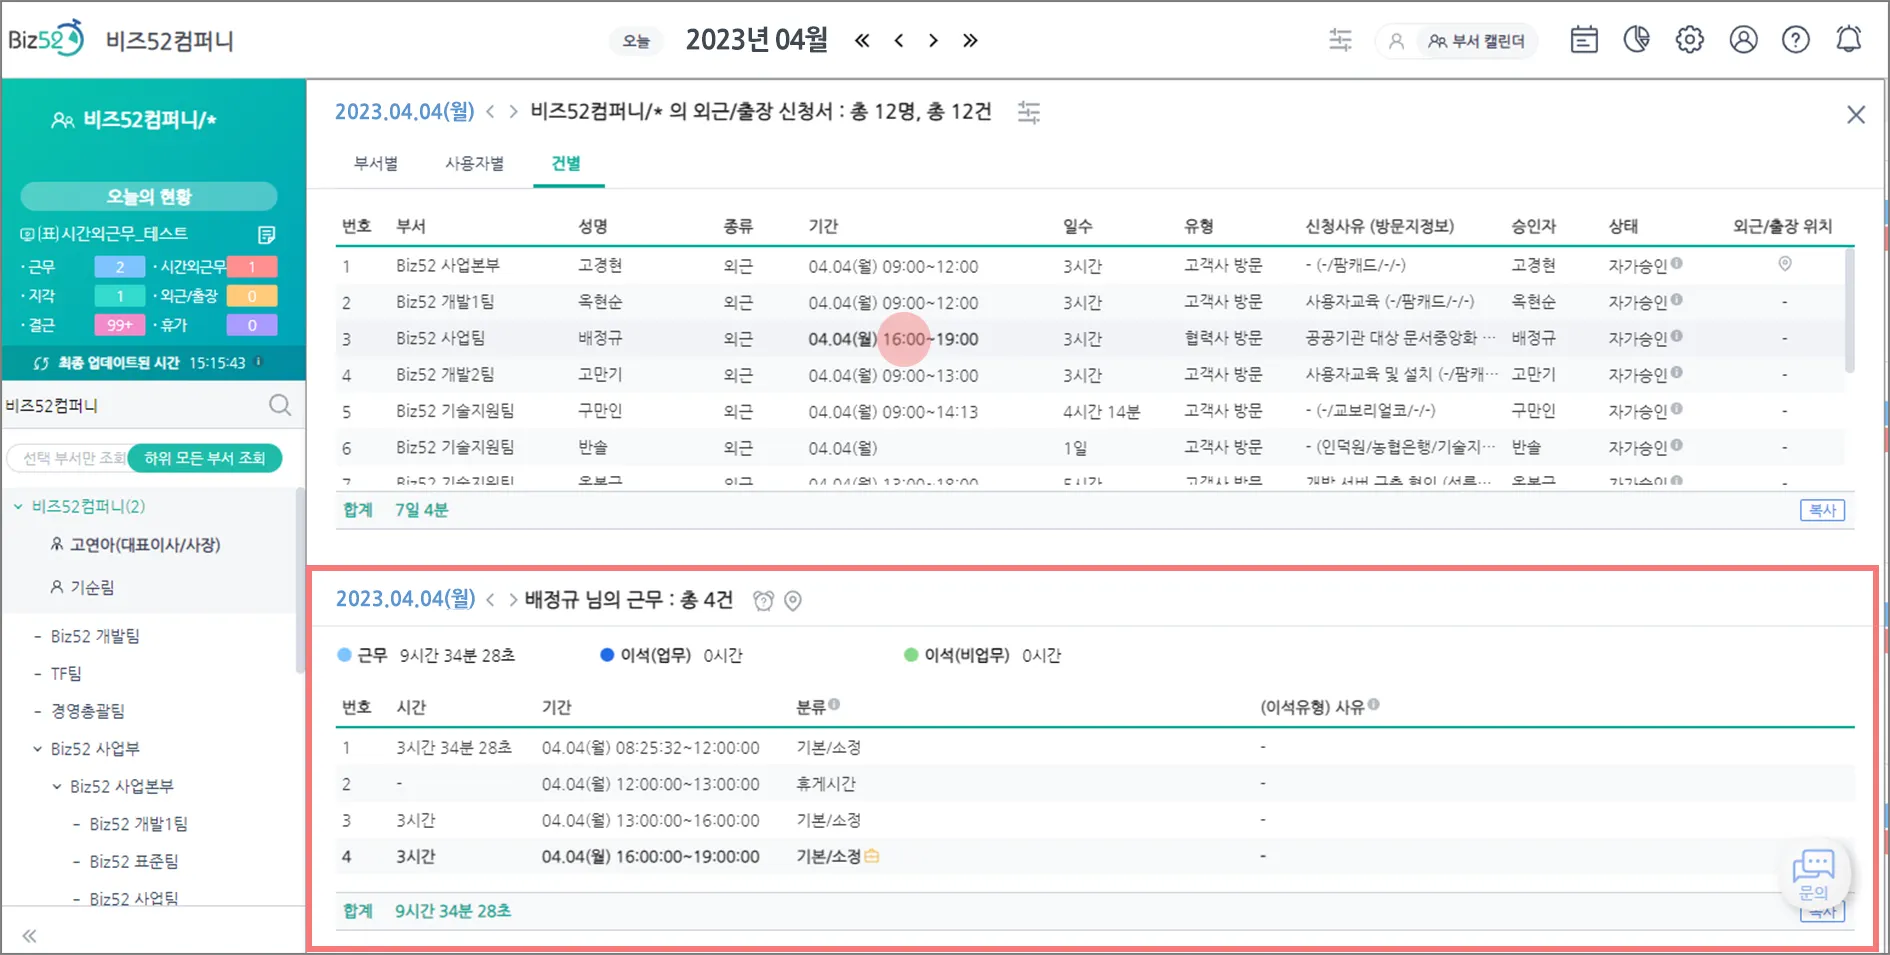The width and height of the screenshot is (1890, 955).
Task: Jump back a year with double-left arrow
Action: (x=862, y=41)
